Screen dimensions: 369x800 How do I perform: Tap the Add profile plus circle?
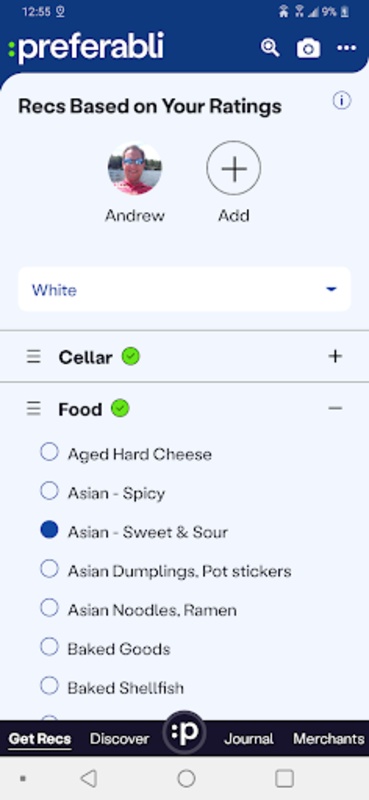234,168
